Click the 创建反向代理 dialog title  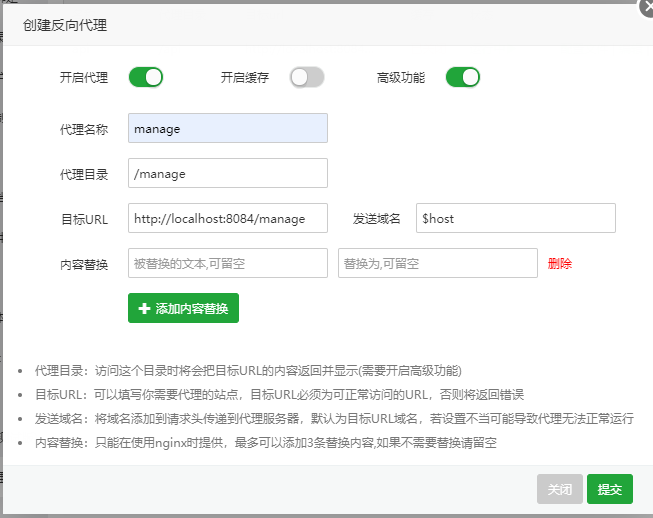[65, 25]
